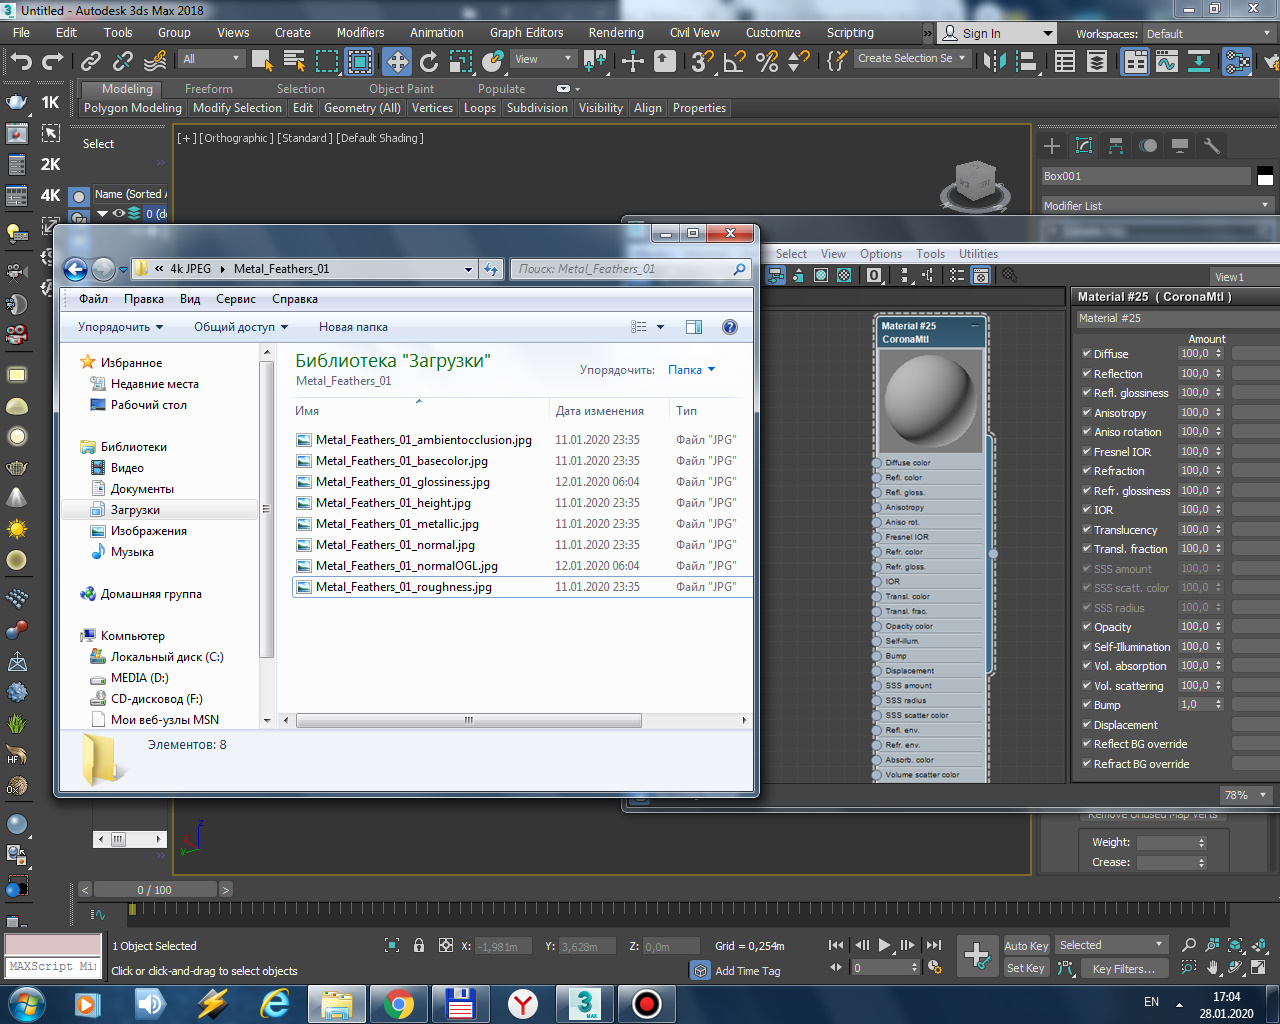This screenshot has height=1024, width=1280.
Task: Uncheck the Diffuse checkbox
Action: [1086, 353]
